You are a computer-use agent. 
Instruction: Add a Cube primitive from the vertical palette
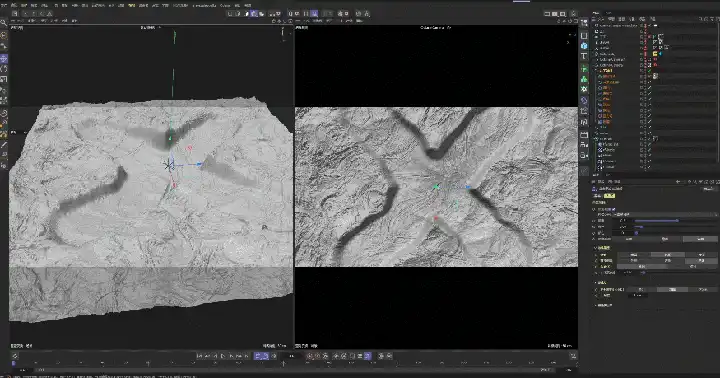584,46
